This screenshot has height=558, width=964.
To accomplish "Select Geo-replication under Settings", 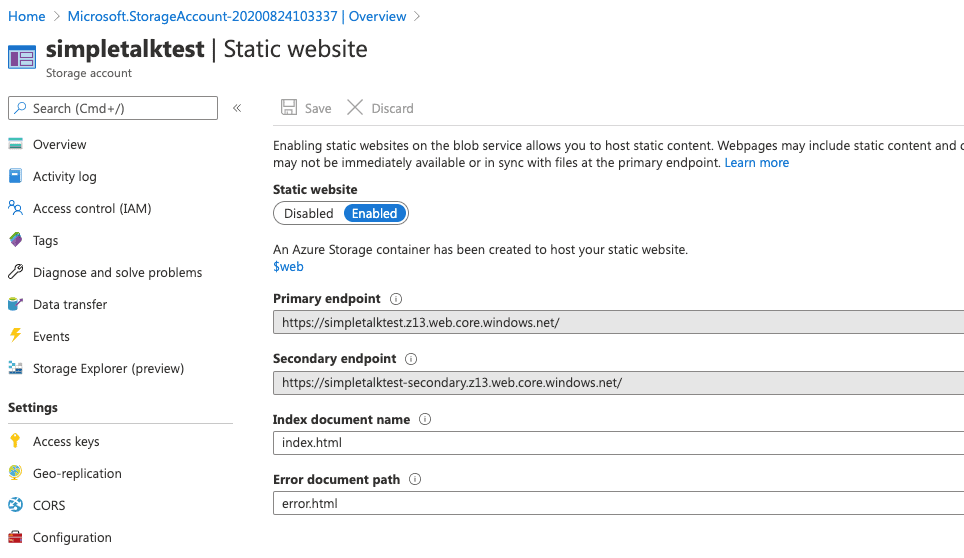I will pyautogui.click(x=77, y=473).
